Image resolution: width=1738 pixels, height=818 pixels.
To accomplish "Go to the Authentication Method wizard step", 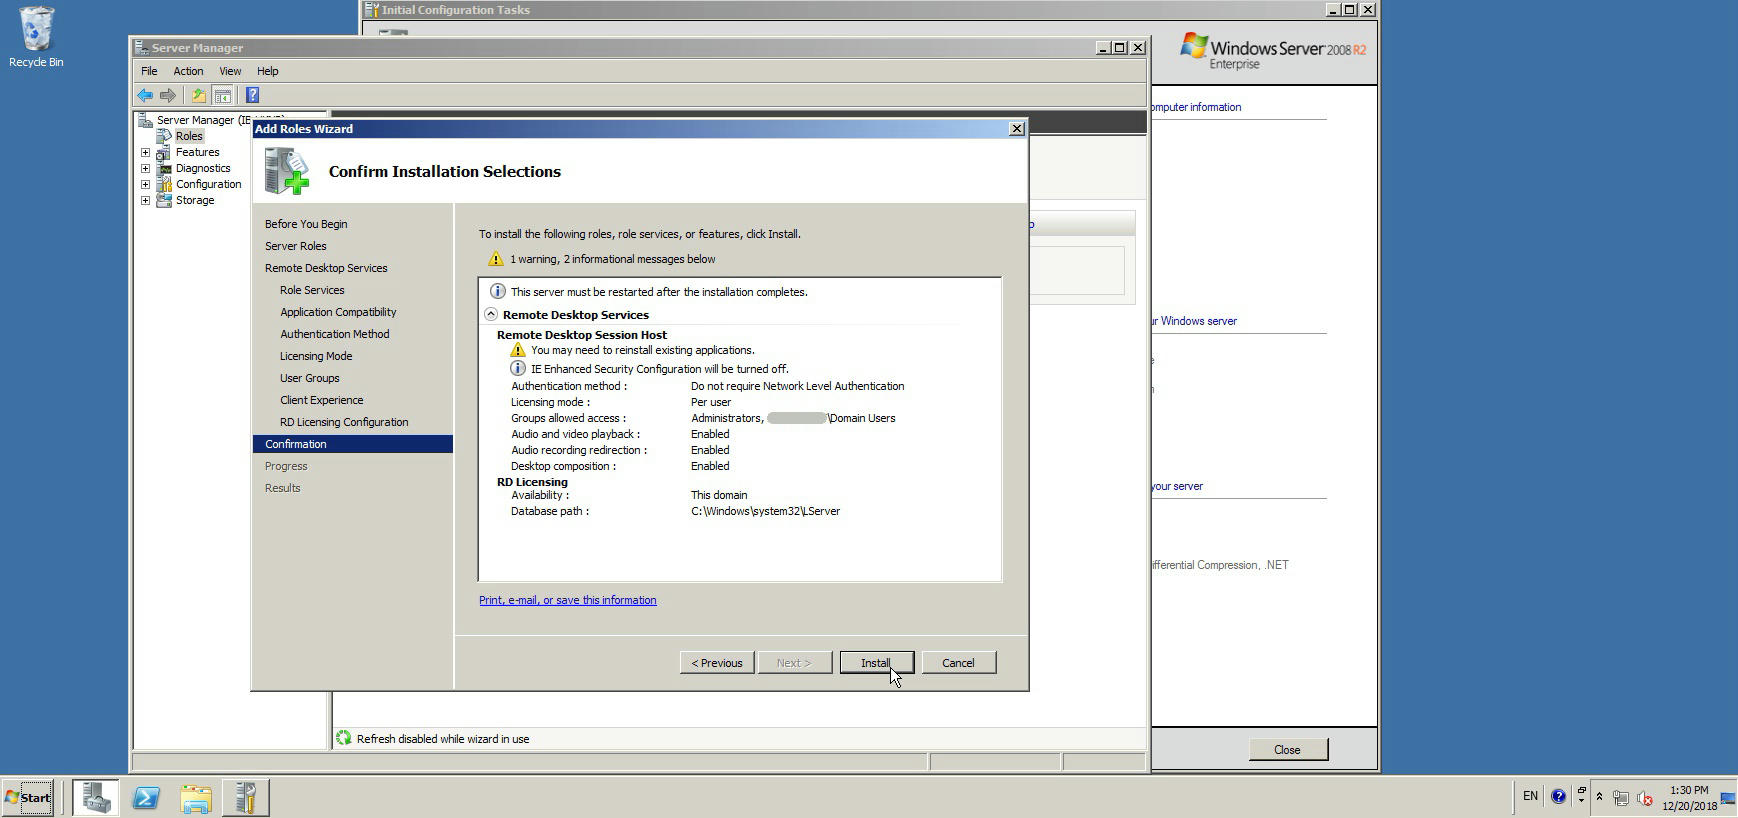I will (x=335, y=334).
